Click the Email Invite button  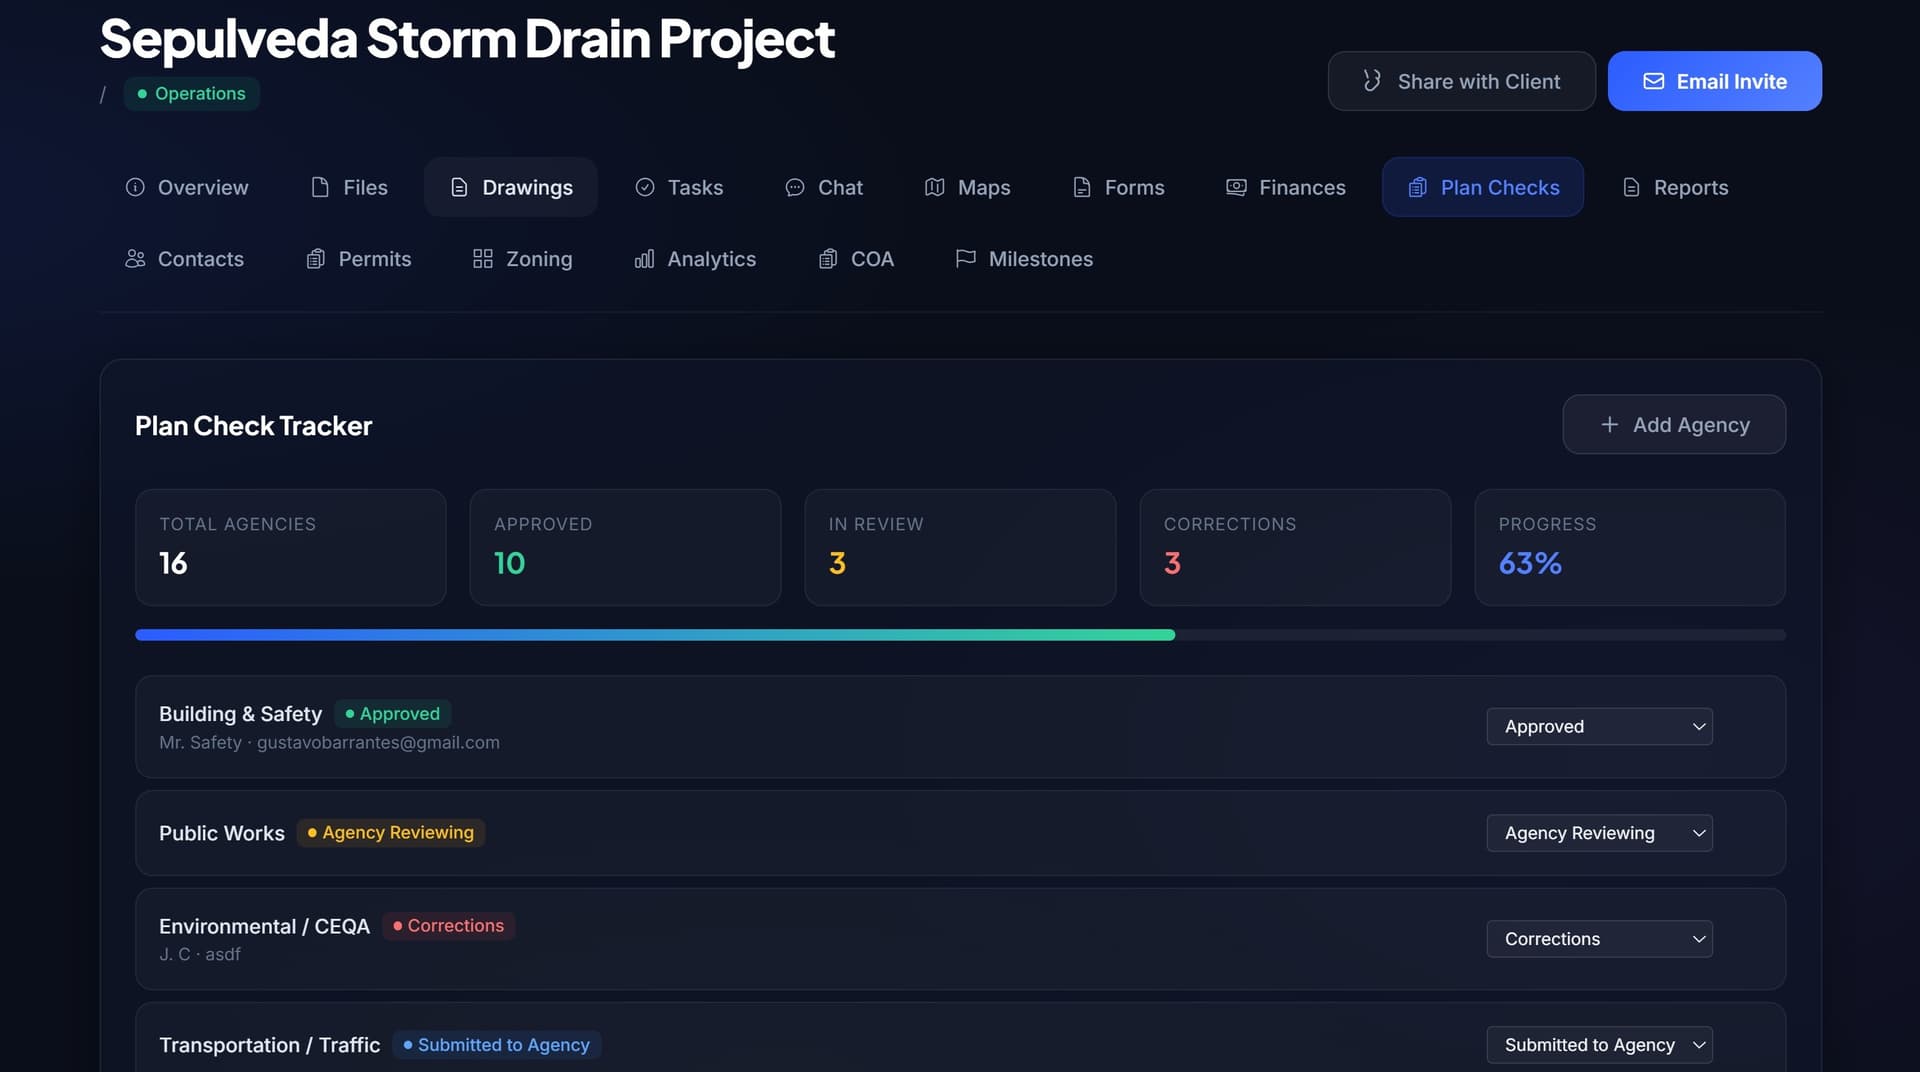tap(1714, 82)
